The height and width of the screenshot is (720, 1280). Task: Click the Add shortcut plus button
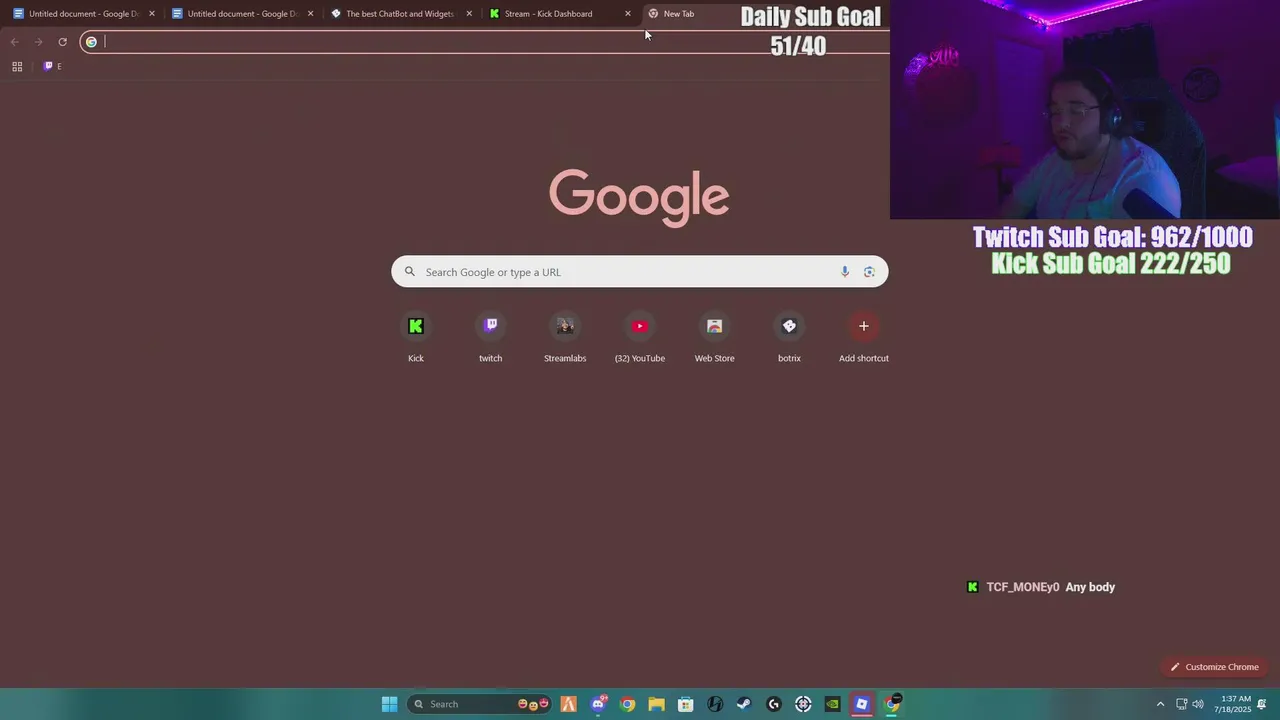(x=864, y=326)
